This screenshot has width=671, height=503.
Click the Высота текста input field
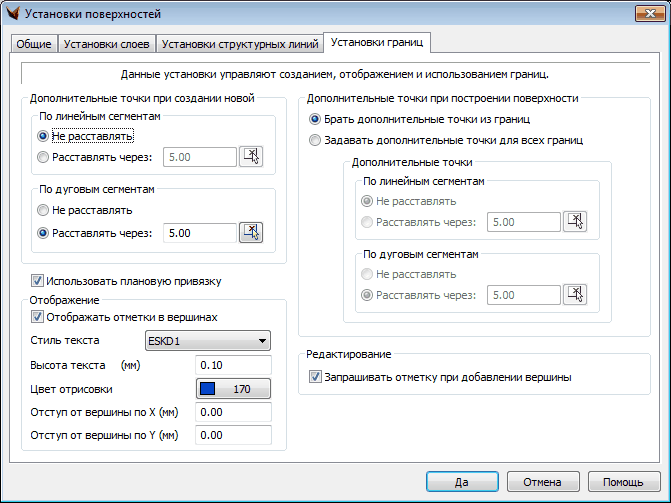(x=234, y=364)
